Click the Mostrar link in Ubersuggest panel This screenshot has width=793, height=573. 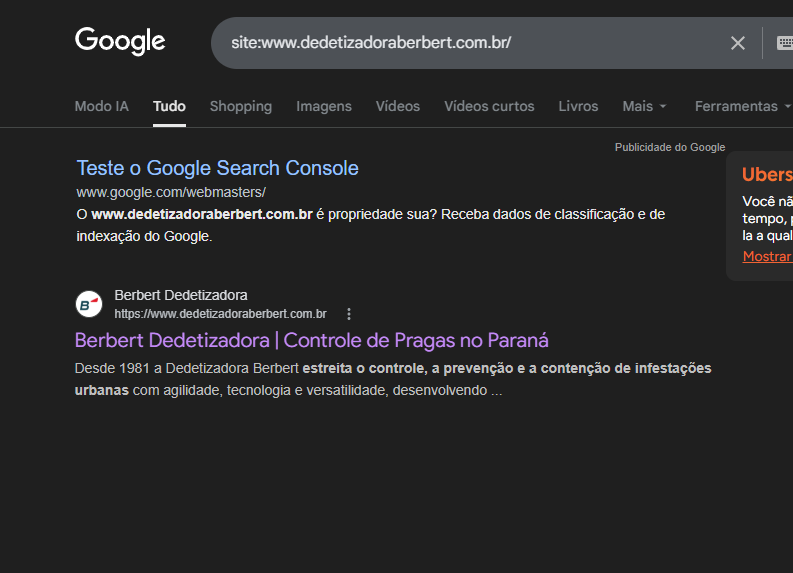coord(767,256)
